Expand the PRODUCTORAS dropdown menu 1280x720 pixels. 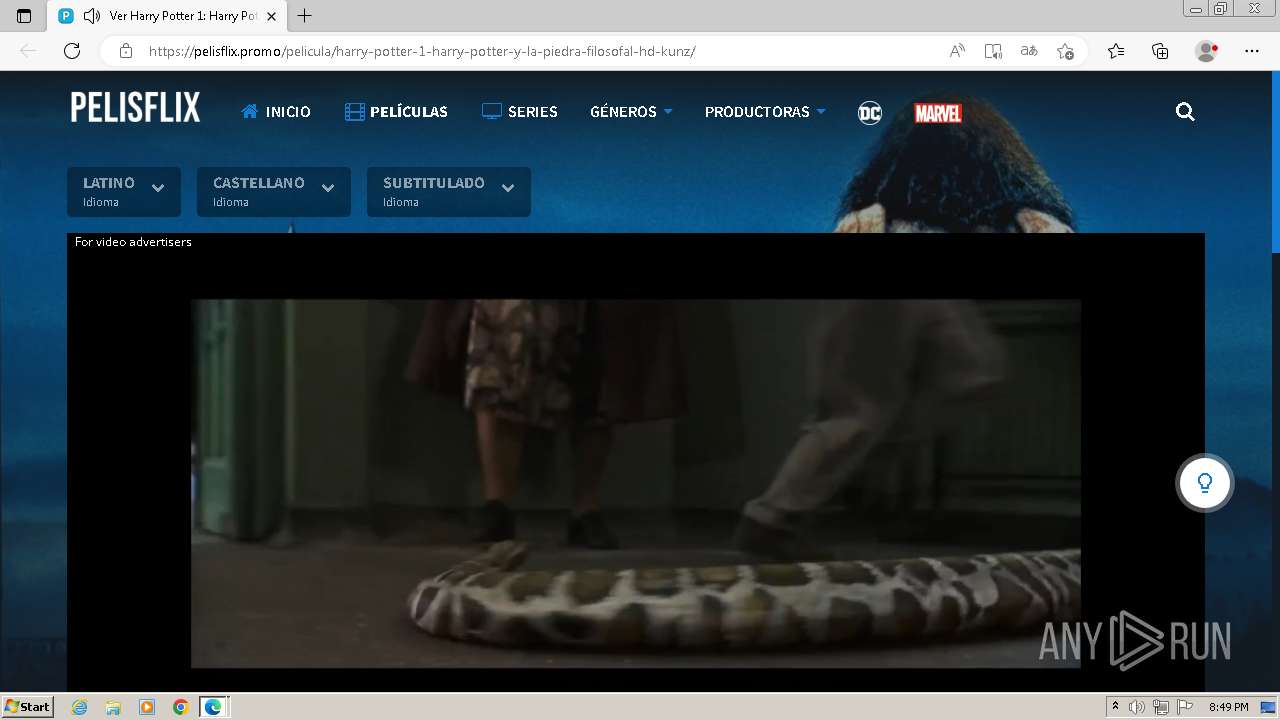[765, 112]
